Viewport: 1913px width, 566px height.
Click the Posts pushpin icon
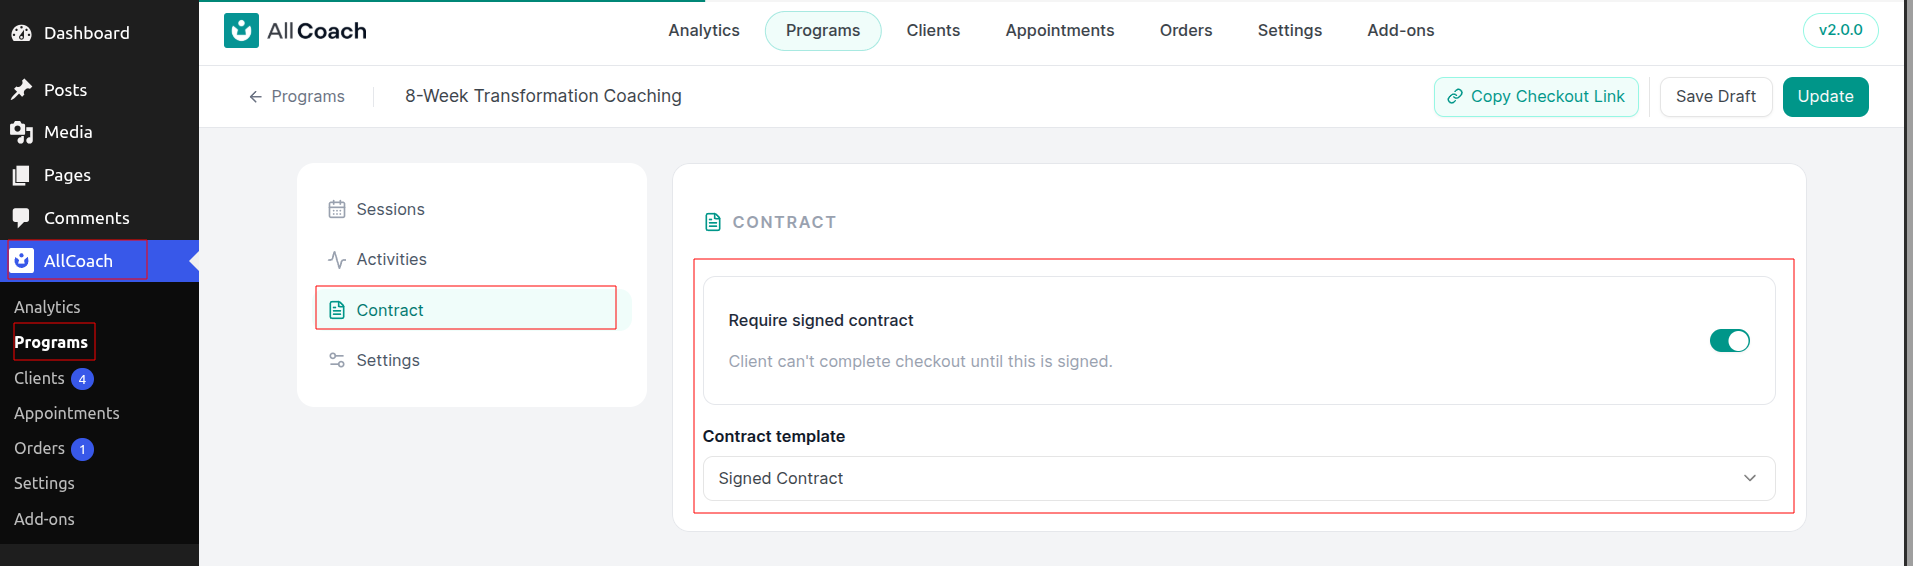point(22,90)
